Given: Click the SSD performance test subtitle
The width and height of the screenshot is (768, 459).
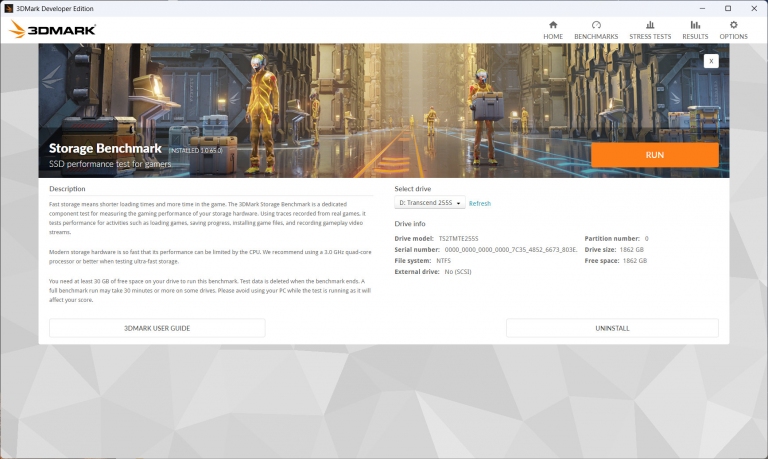Looking at the screenshot, I should coord(110,164).
